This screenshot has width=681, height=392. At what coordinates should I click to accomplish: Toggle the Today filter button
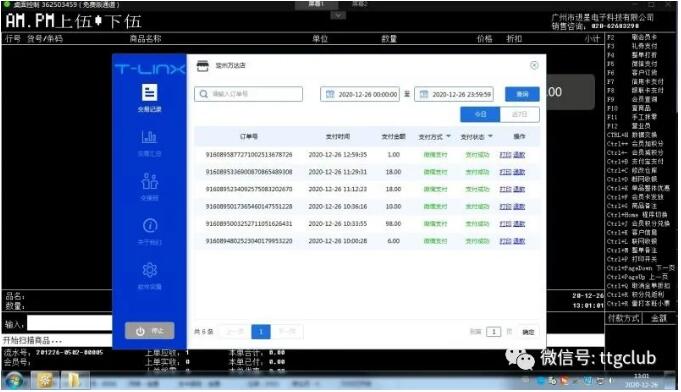tap(480, 115)
